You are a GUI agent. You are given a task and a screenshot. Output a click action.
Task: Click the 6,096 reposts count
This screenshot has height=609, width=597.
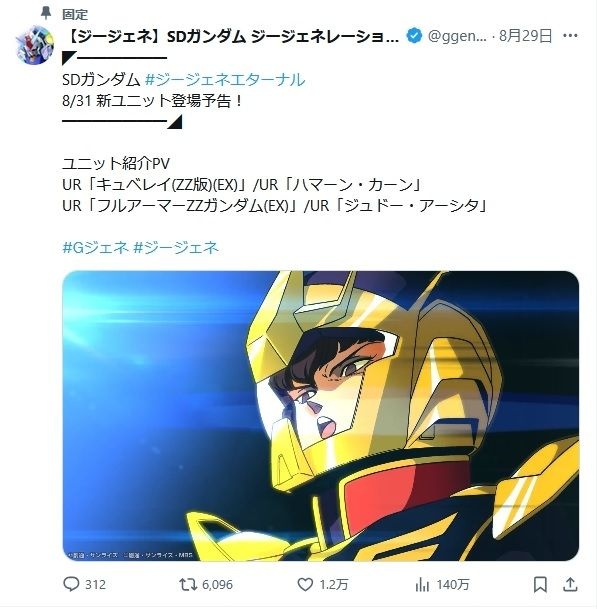point(218,585)
